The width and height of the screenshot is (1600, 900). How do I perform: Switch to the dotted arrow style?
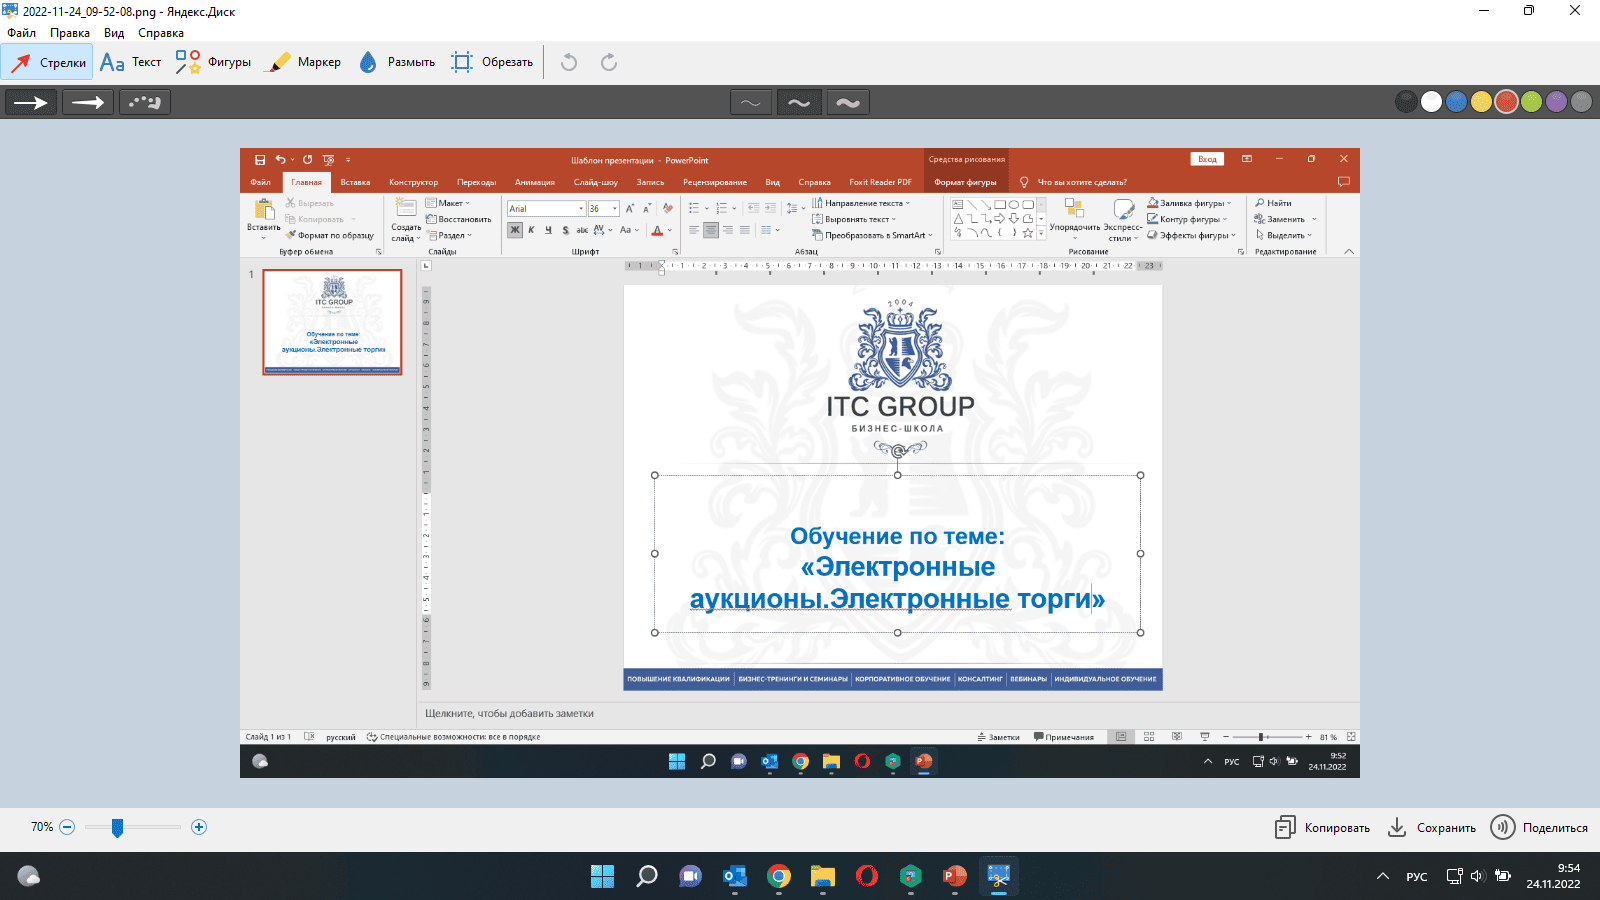click(145, 102)
